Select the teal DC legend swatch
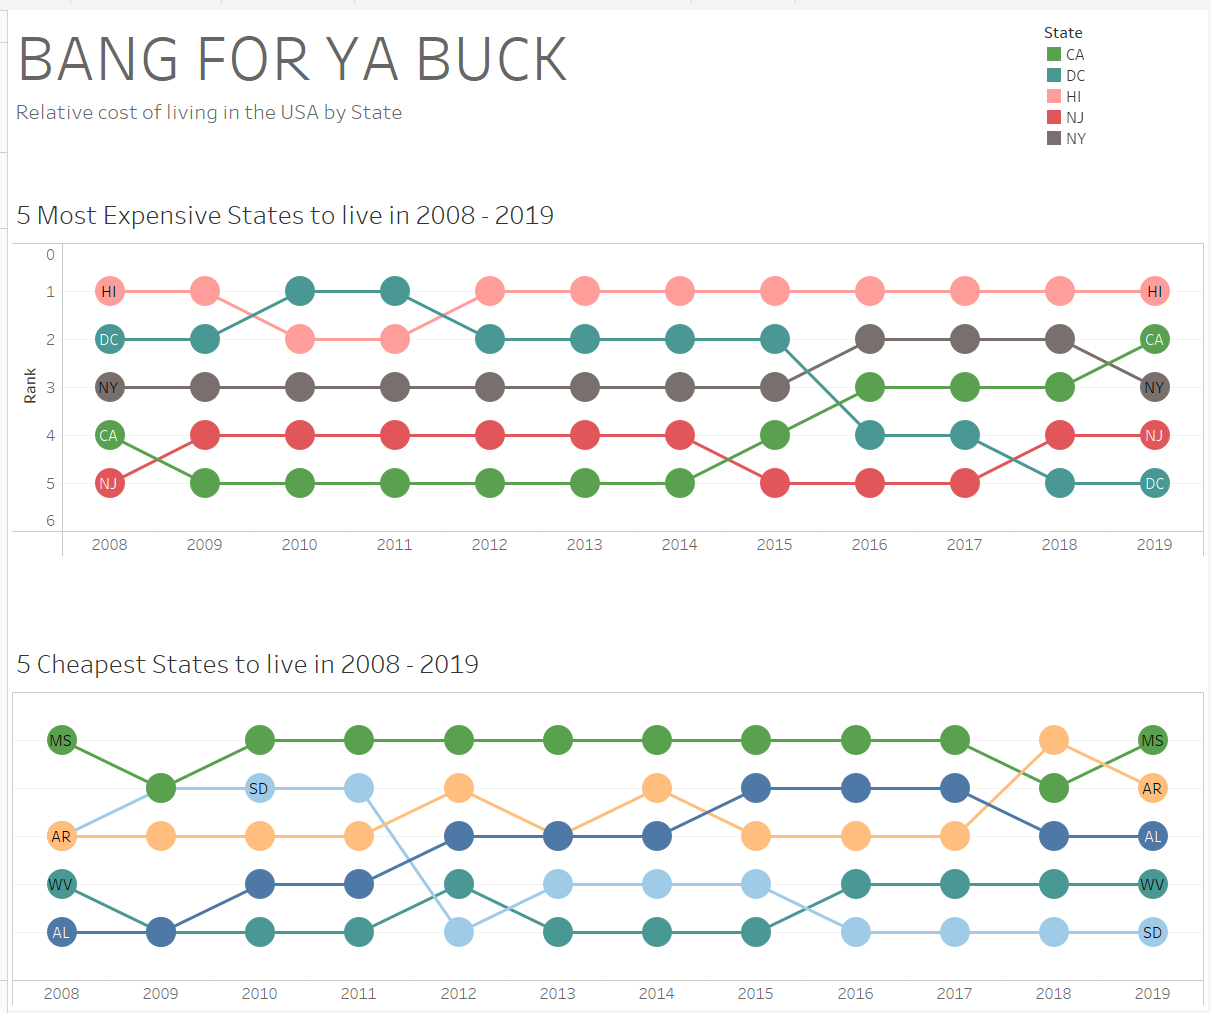 (x=1054, y=75)
